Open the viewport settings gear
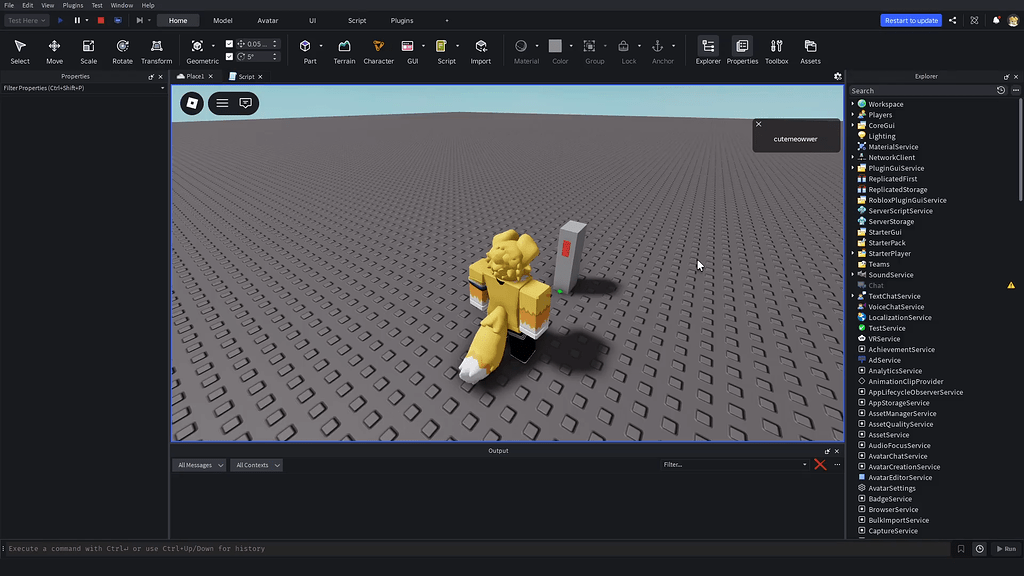The width and height of the screenshot is (1024, 576). pos(838,76)
